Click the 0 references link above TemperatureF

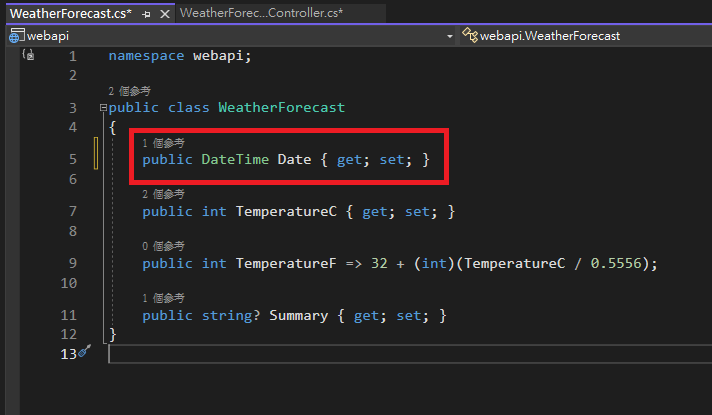[x=164, y=246]
